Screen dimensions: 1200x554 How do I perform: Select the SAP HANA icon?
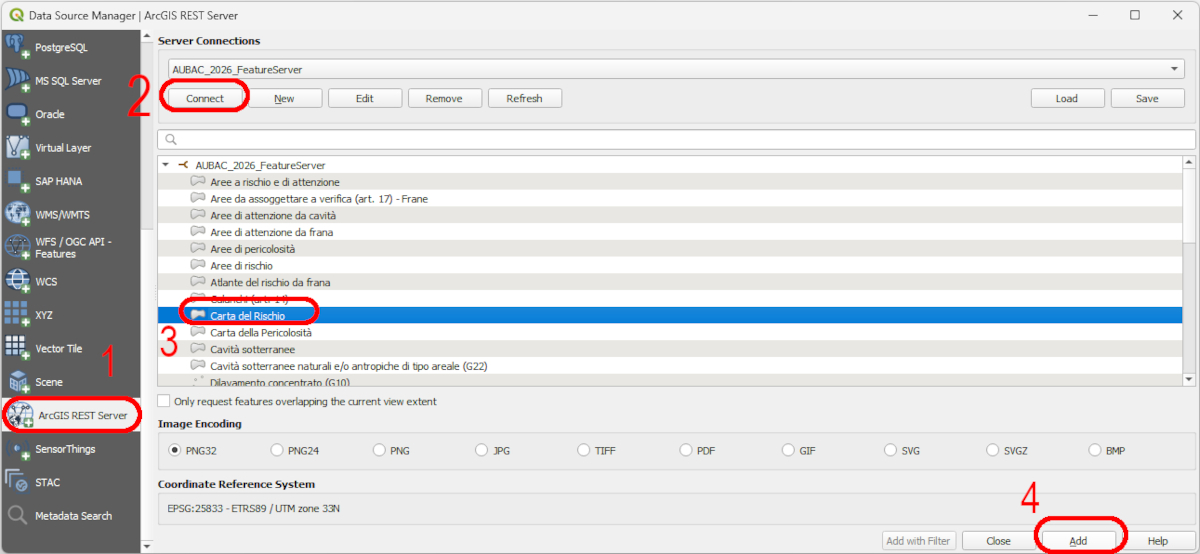point(18,181)
